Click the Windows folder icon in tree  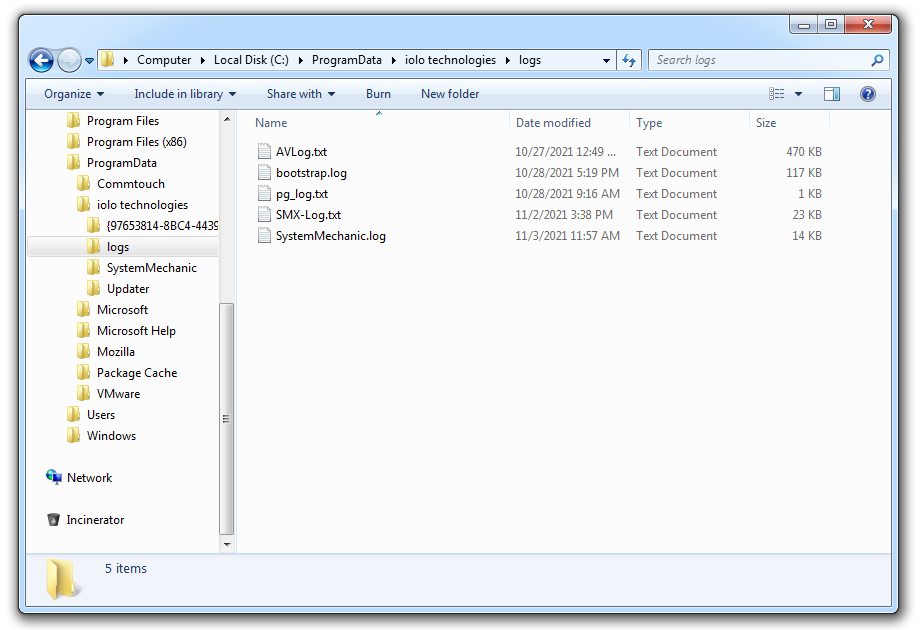73,436
